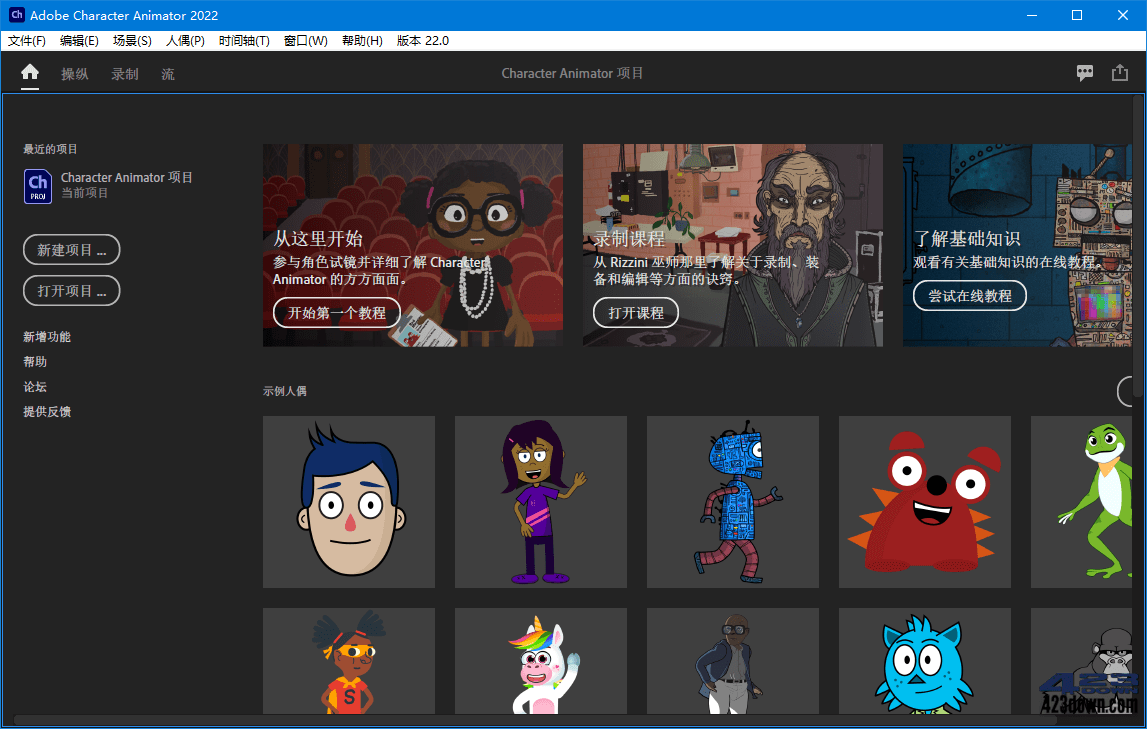Open the 论坛 link in the sidebar
This screenshot has height=729, width=1147.
pyautogui.click(x=34, y=386)
